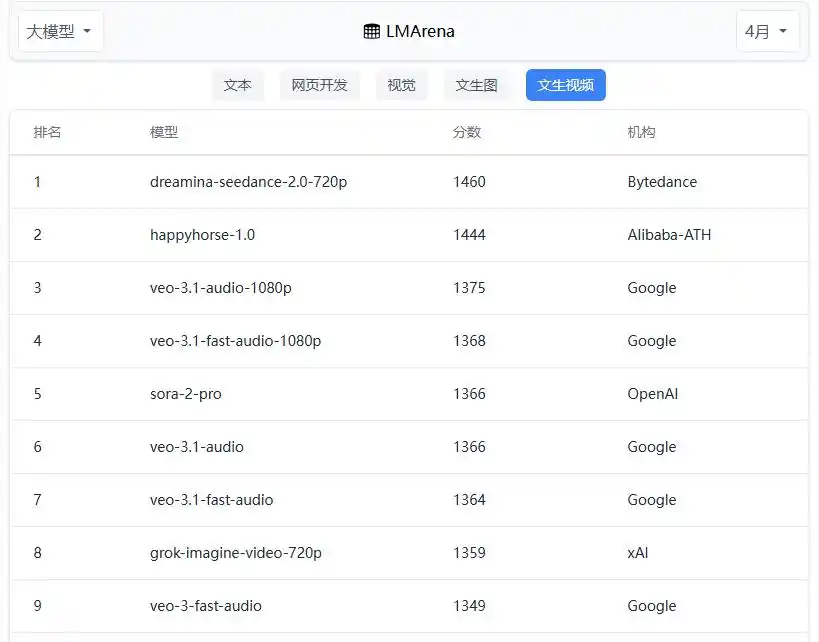Select model veo-3.1-audio-1080p
The height and width of the screenshot is (642, 819).
pos(221,288)
